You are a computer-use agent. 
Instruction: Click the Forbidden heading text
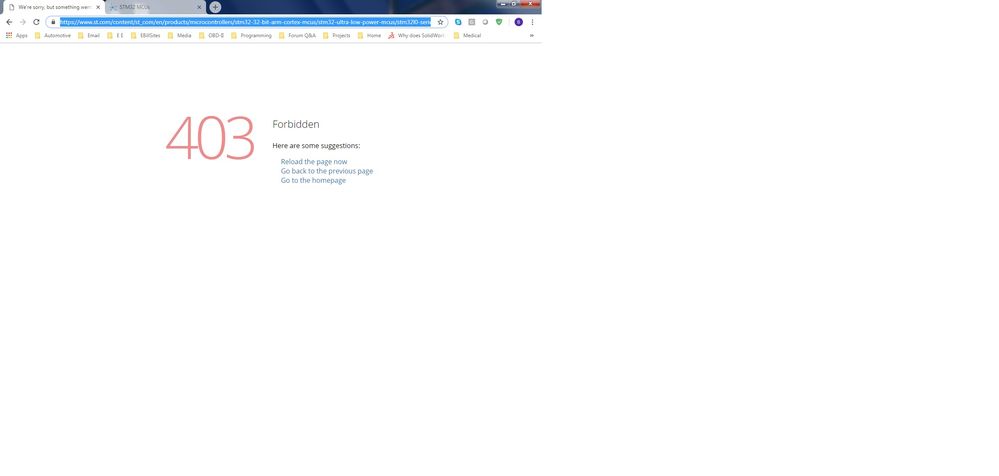(296, 124)
